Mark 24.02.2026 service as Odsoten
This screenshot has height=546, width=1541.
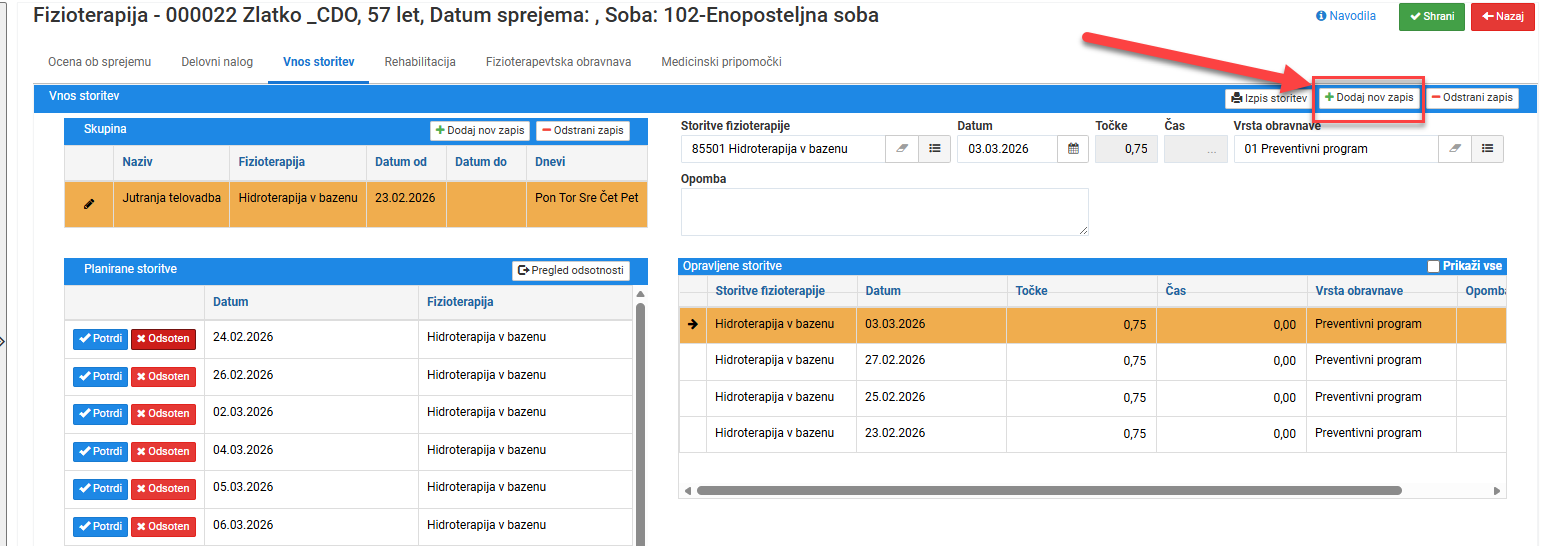tap(163, 339)
